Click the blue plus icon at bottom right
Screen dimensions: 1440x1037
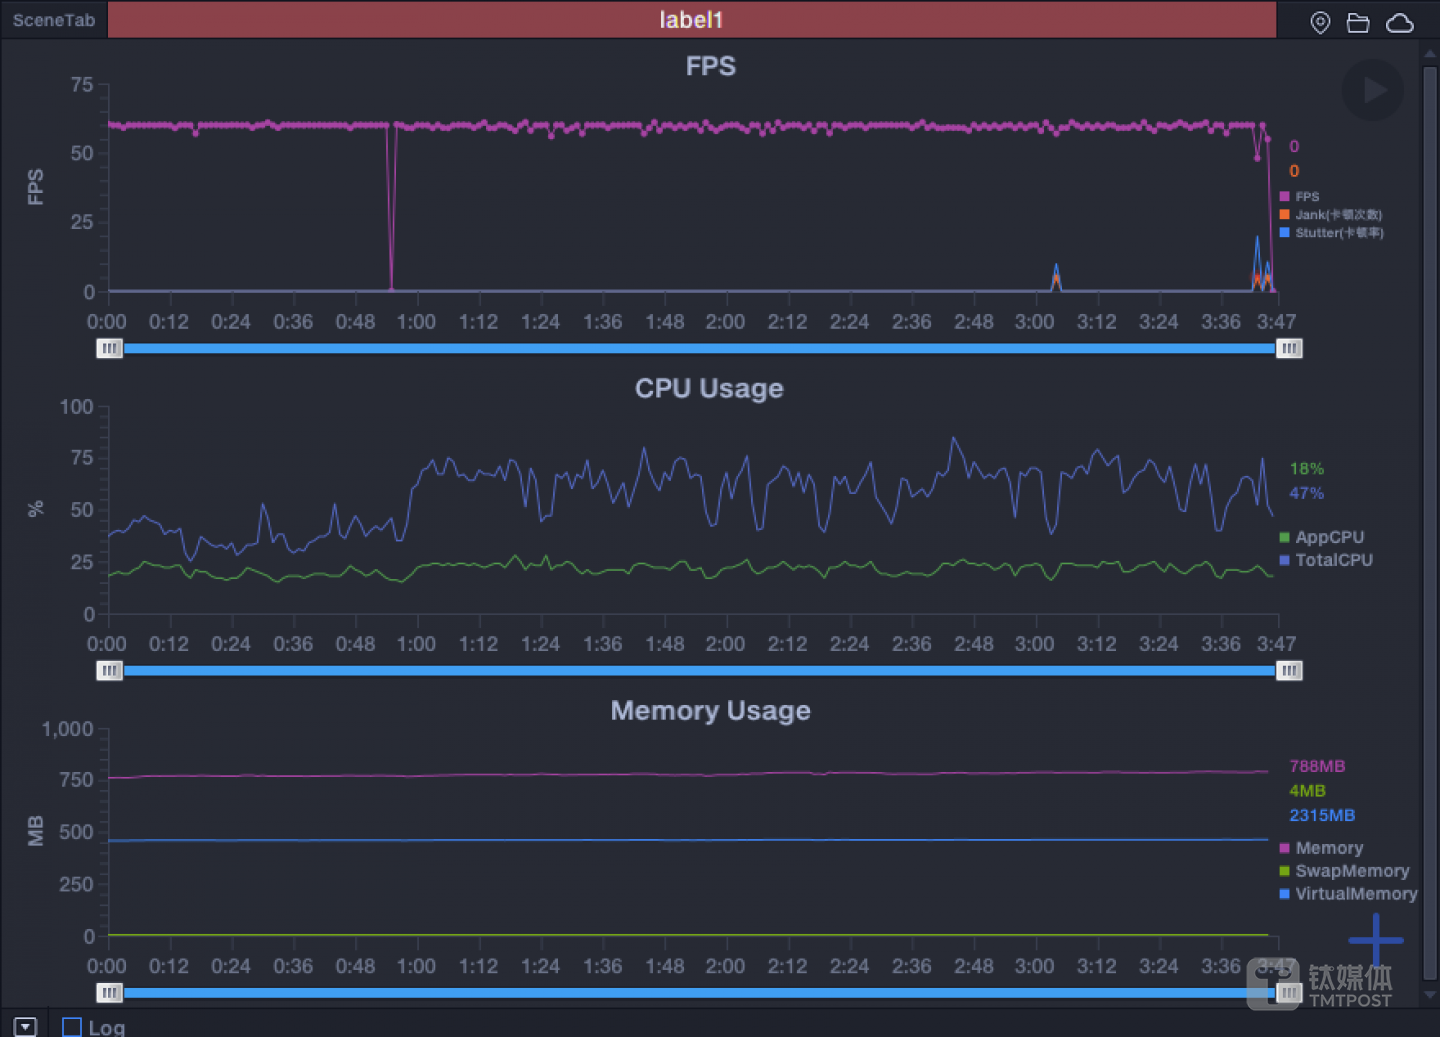tap(1375, 940)
